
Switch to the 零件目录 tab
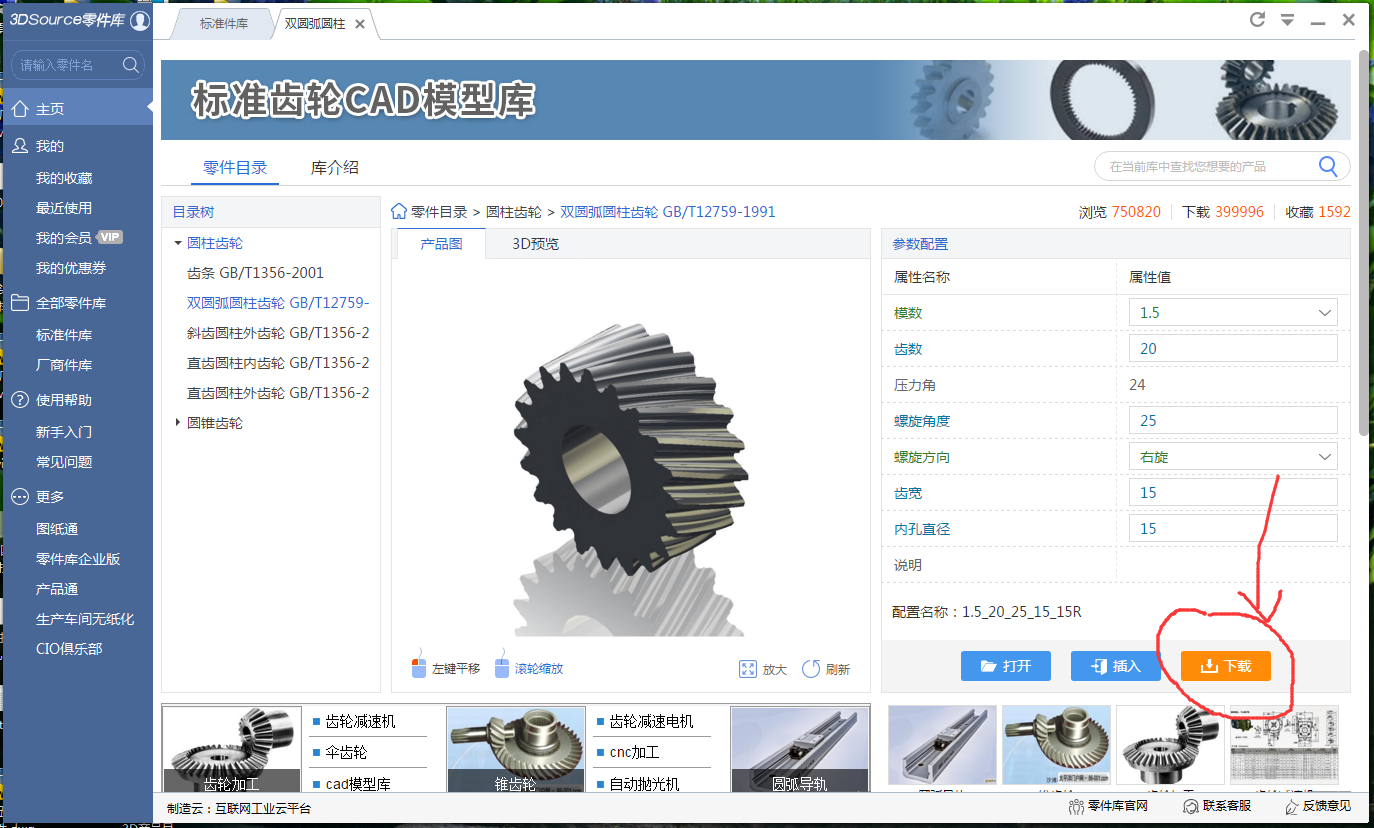click(x=235, y=168)
